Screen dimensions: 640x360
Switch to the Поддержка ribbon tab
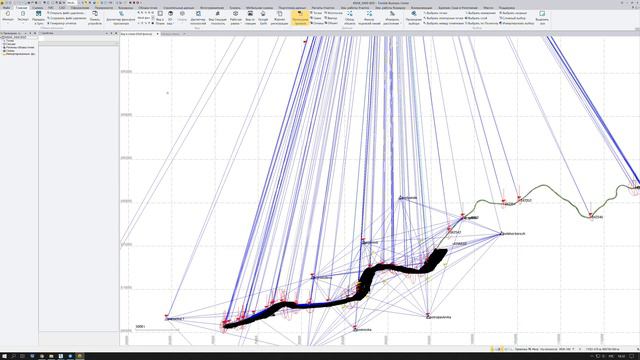[507, 8]
